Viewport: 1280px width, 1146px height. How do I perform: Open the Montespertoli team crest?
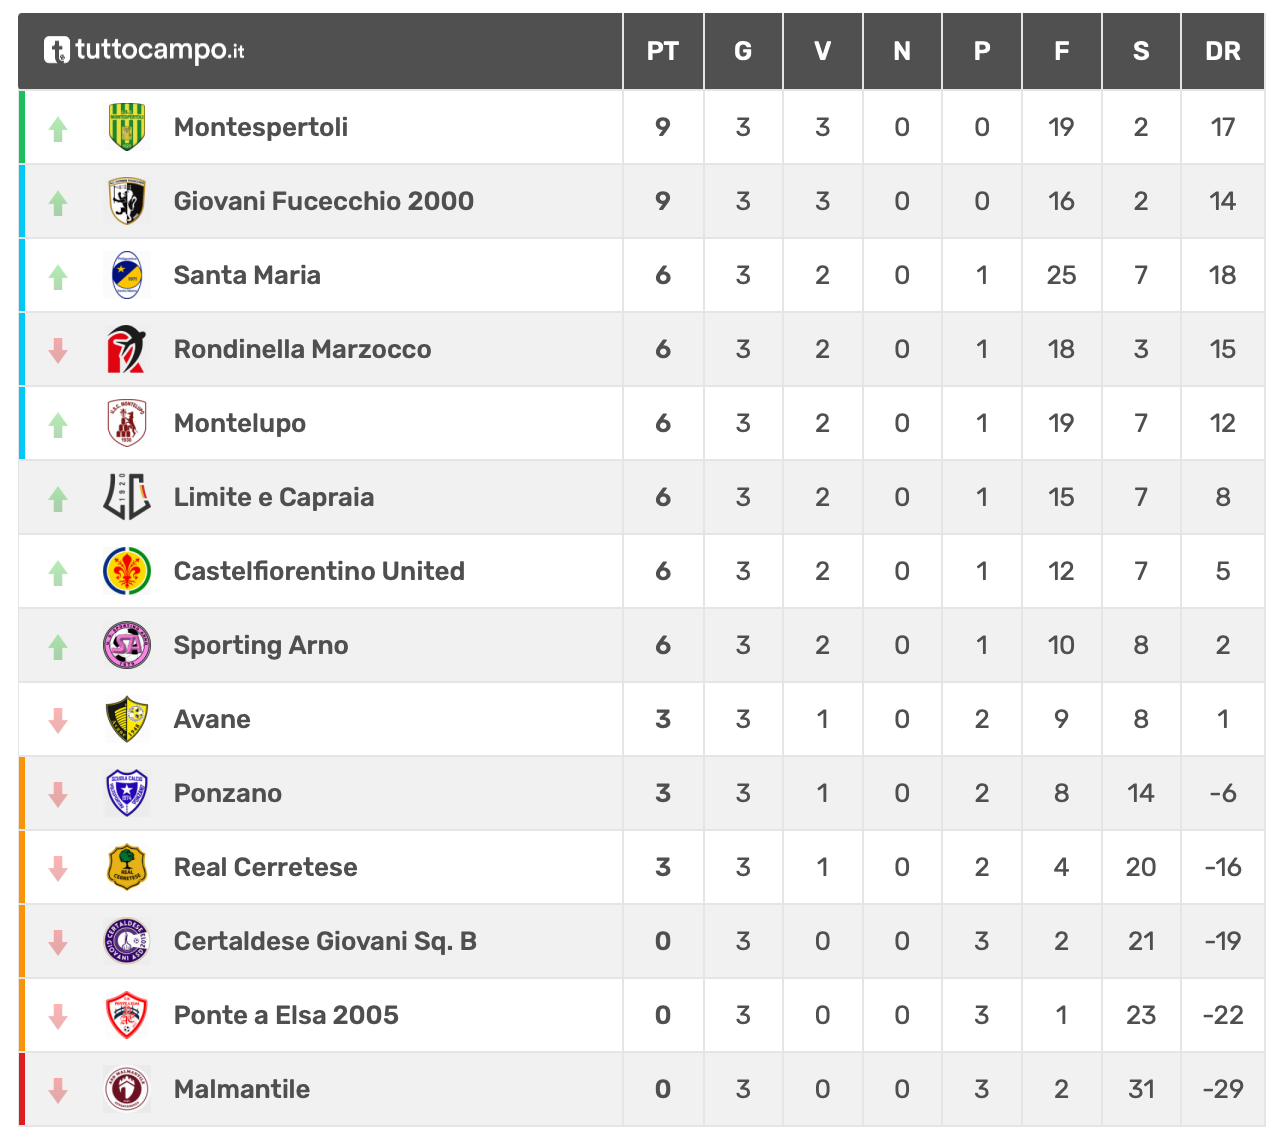127,127
